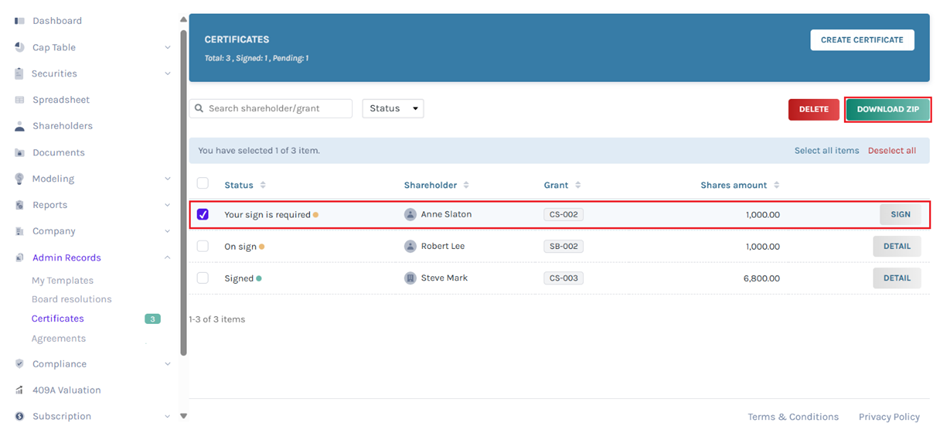
Task: Uncheck the Anne Slaton row checkbox
Action: click(203, 214)
